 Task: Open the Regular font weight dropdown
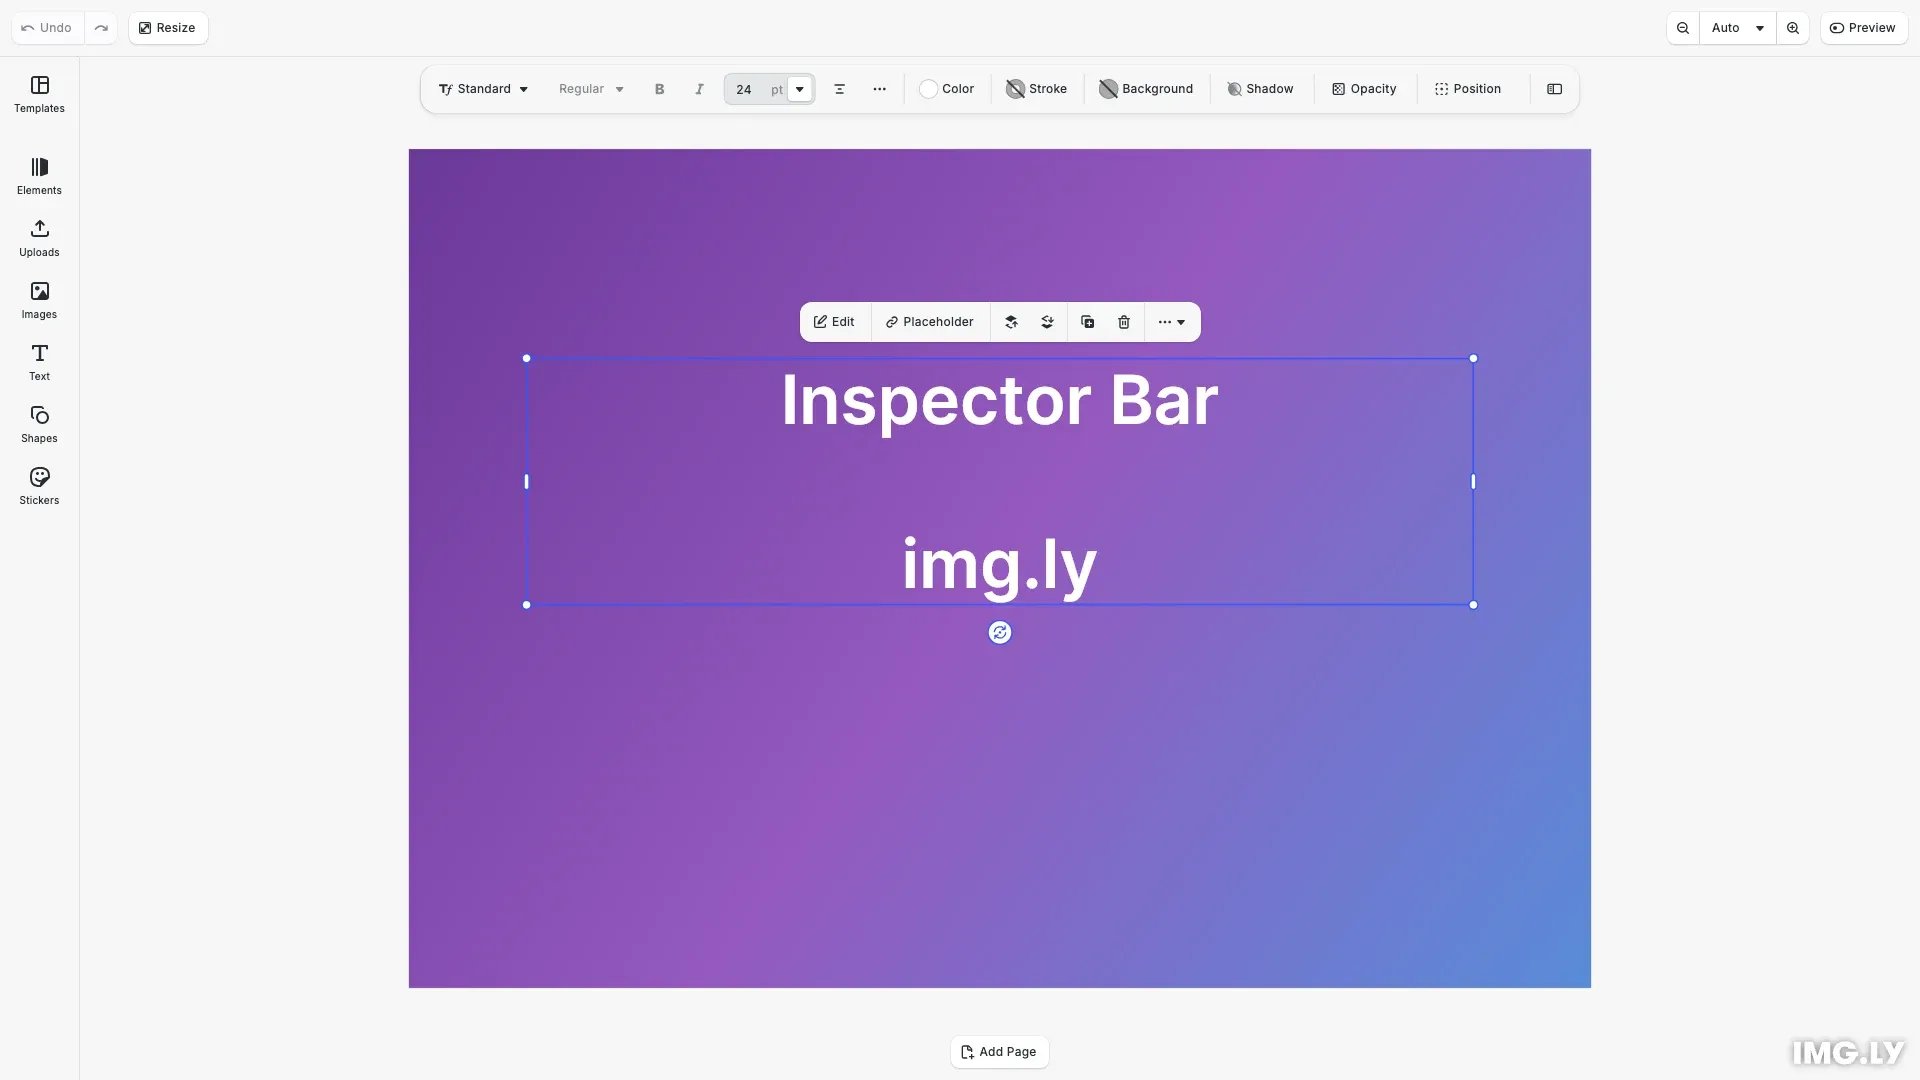coord(590,89)
